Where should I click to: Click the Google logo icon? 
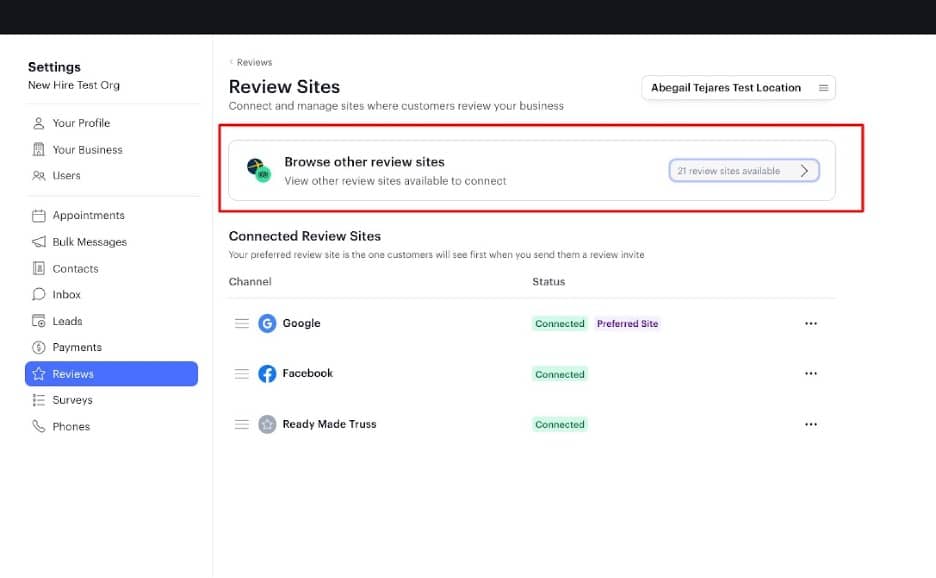pos(267,323)
